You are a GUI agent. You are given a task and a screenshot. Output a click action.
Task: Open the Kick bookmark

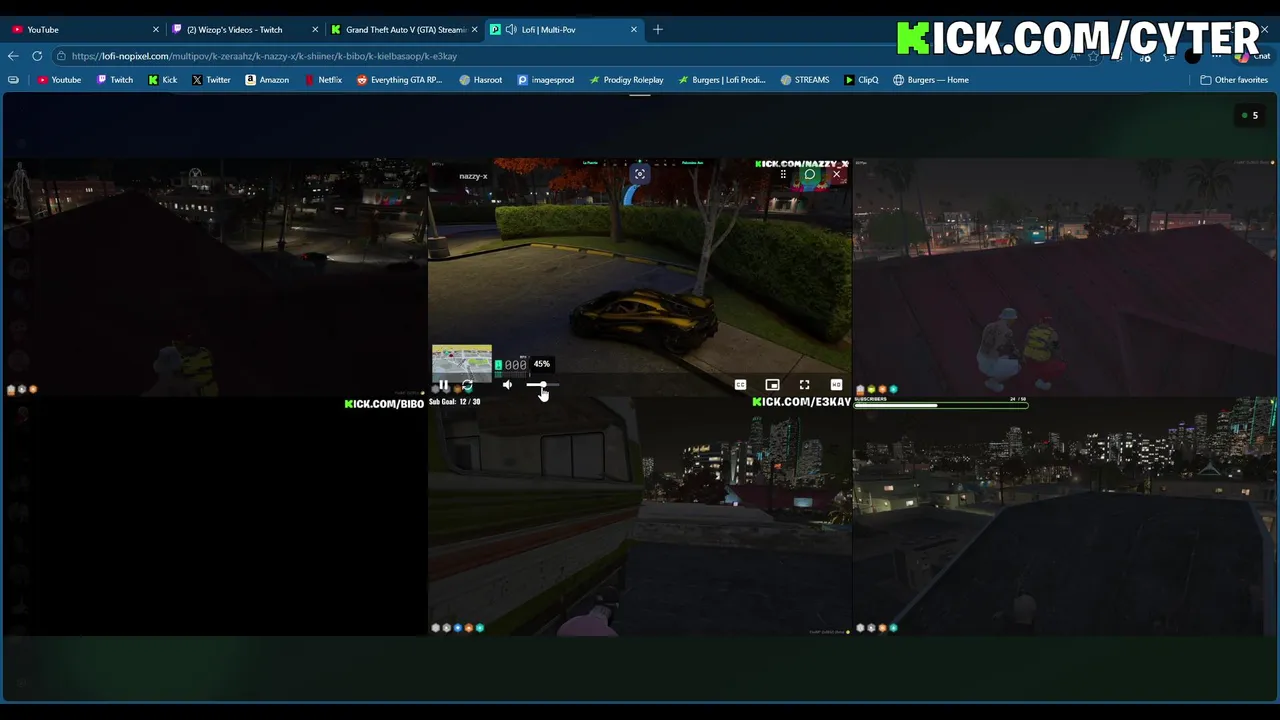[x=163, y=80]
